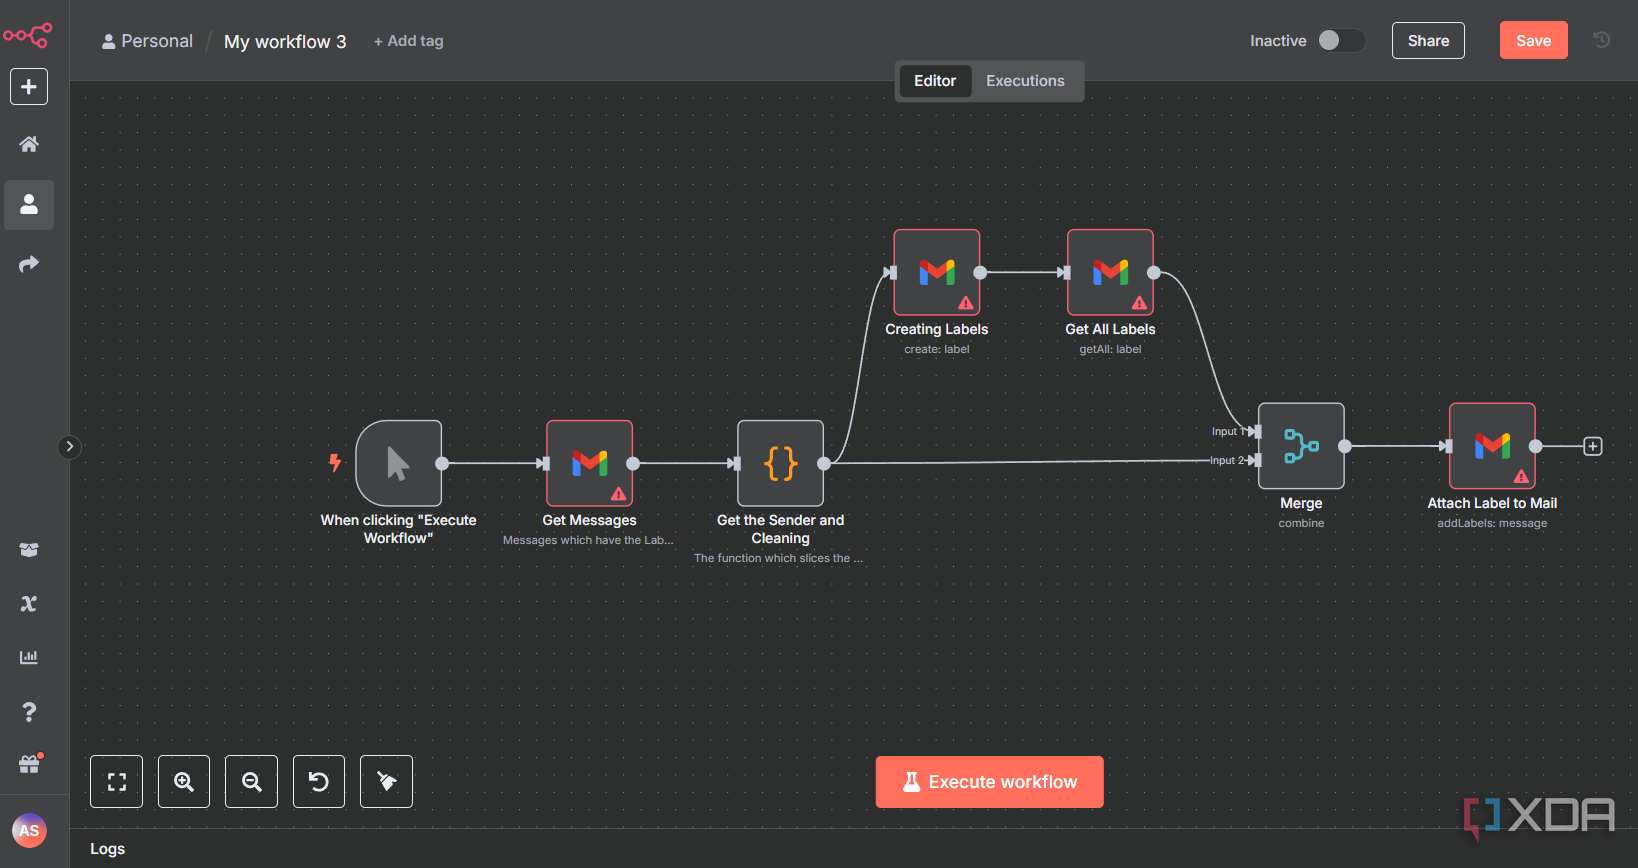Click the 'combine' subtitle under Merge
The height and width of the screenshot is (868, 1638).
(1301, 523)
